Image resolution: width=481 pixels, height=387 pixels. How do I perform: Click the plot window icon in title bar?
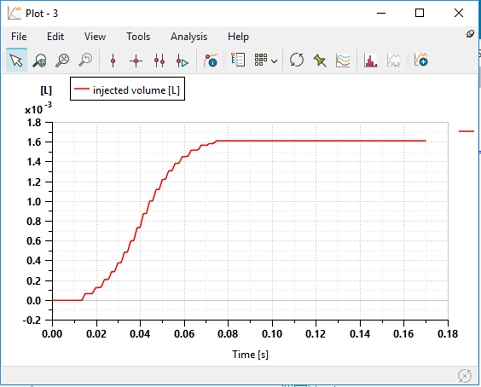pyautogui.click(x=14, y=13)
